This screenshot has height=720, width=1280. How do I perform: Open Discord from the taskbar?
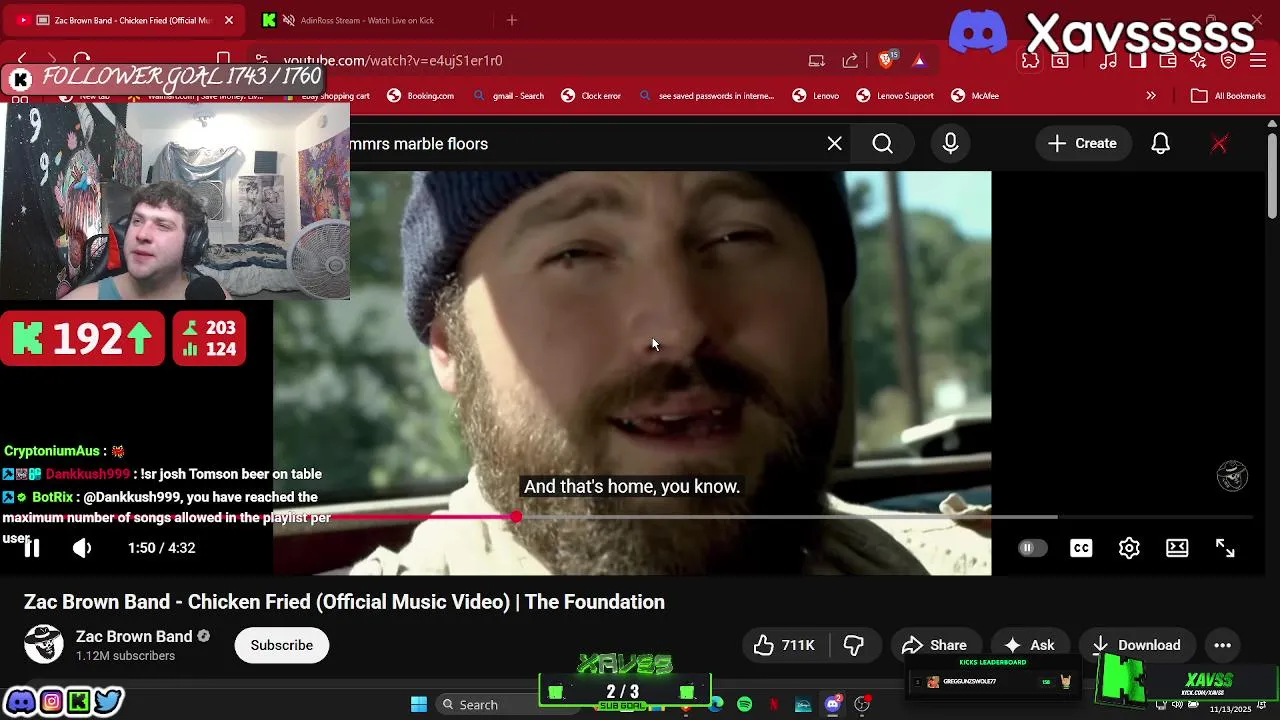tap(832, 705)
